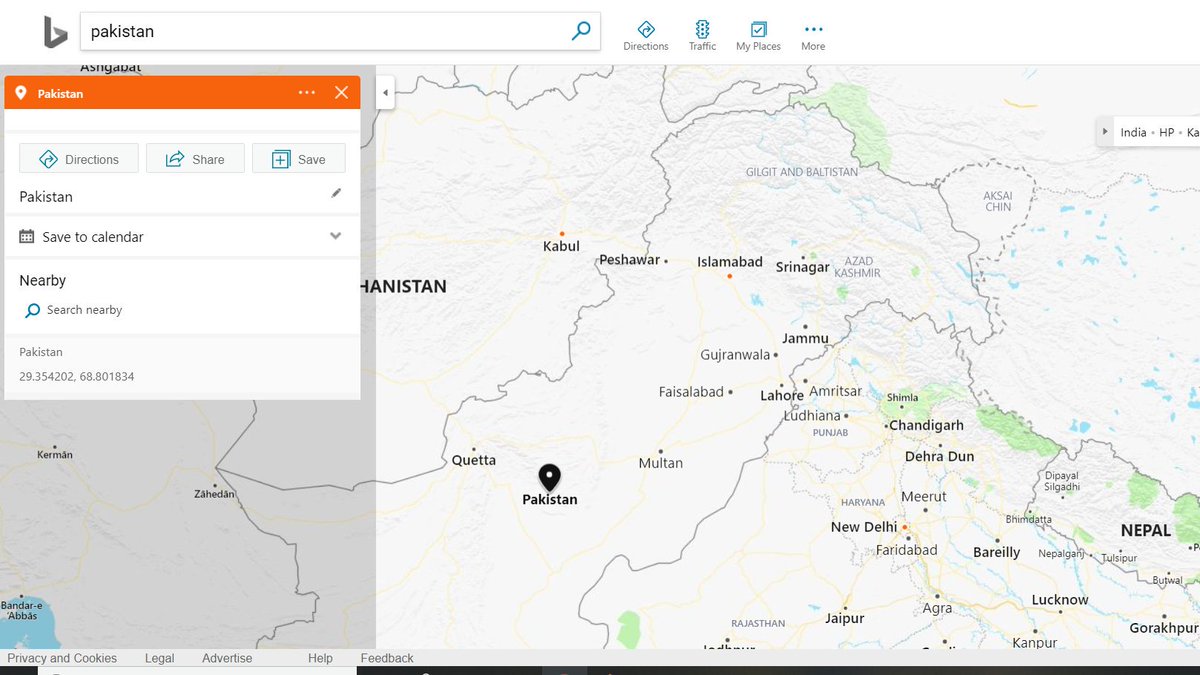Click the NEPAL country label
Screen dimensions: 1200x675
coord(1146,530)
